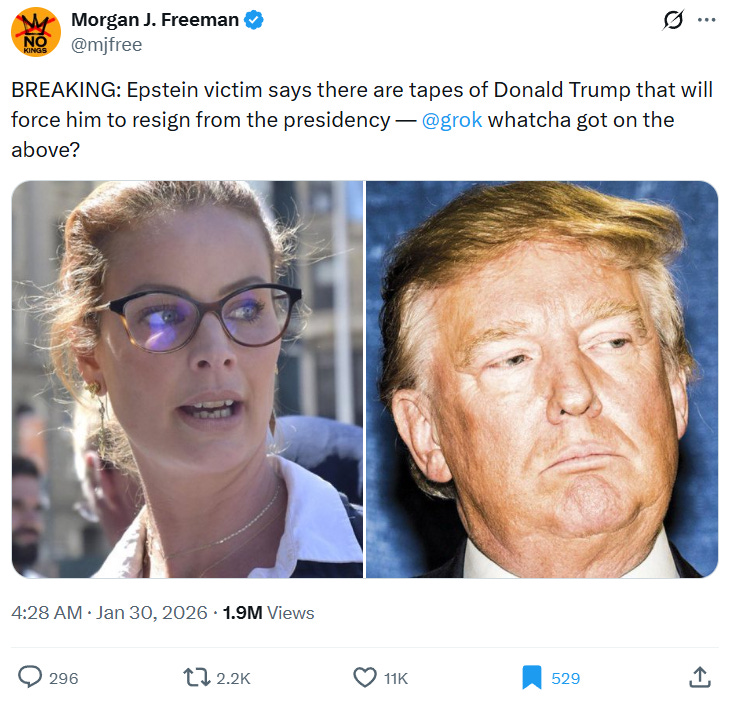Click the 296 replies count
The width and height of the screenshot is (734, 702).
(x=64, y=678)
